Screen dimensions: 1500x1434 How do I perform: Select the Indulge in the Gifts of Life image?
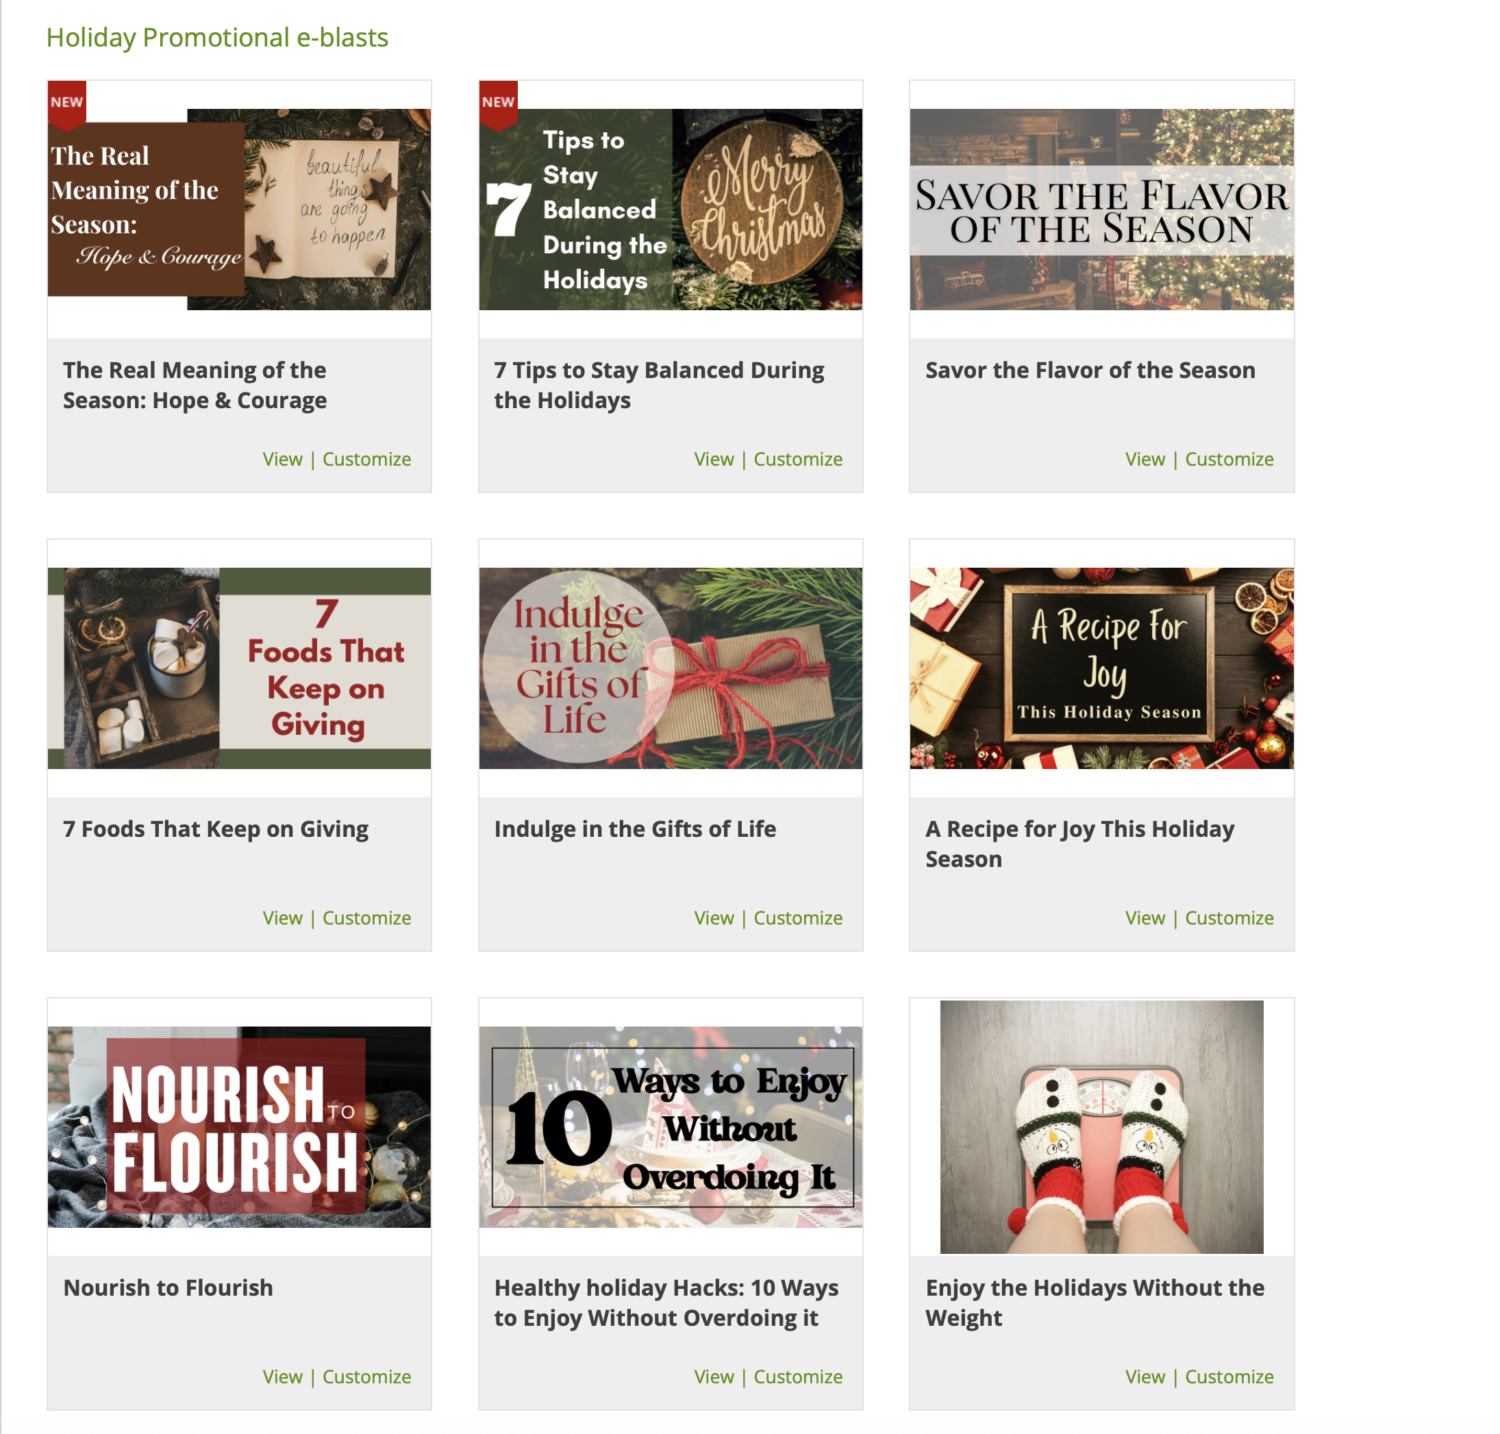(x=670, y=668)
